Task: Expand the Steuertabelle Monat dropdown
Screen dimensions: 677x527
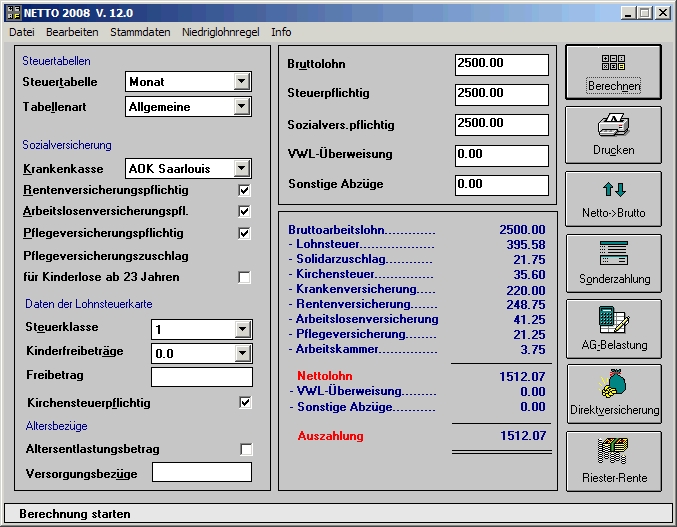Action: (241, 81)
